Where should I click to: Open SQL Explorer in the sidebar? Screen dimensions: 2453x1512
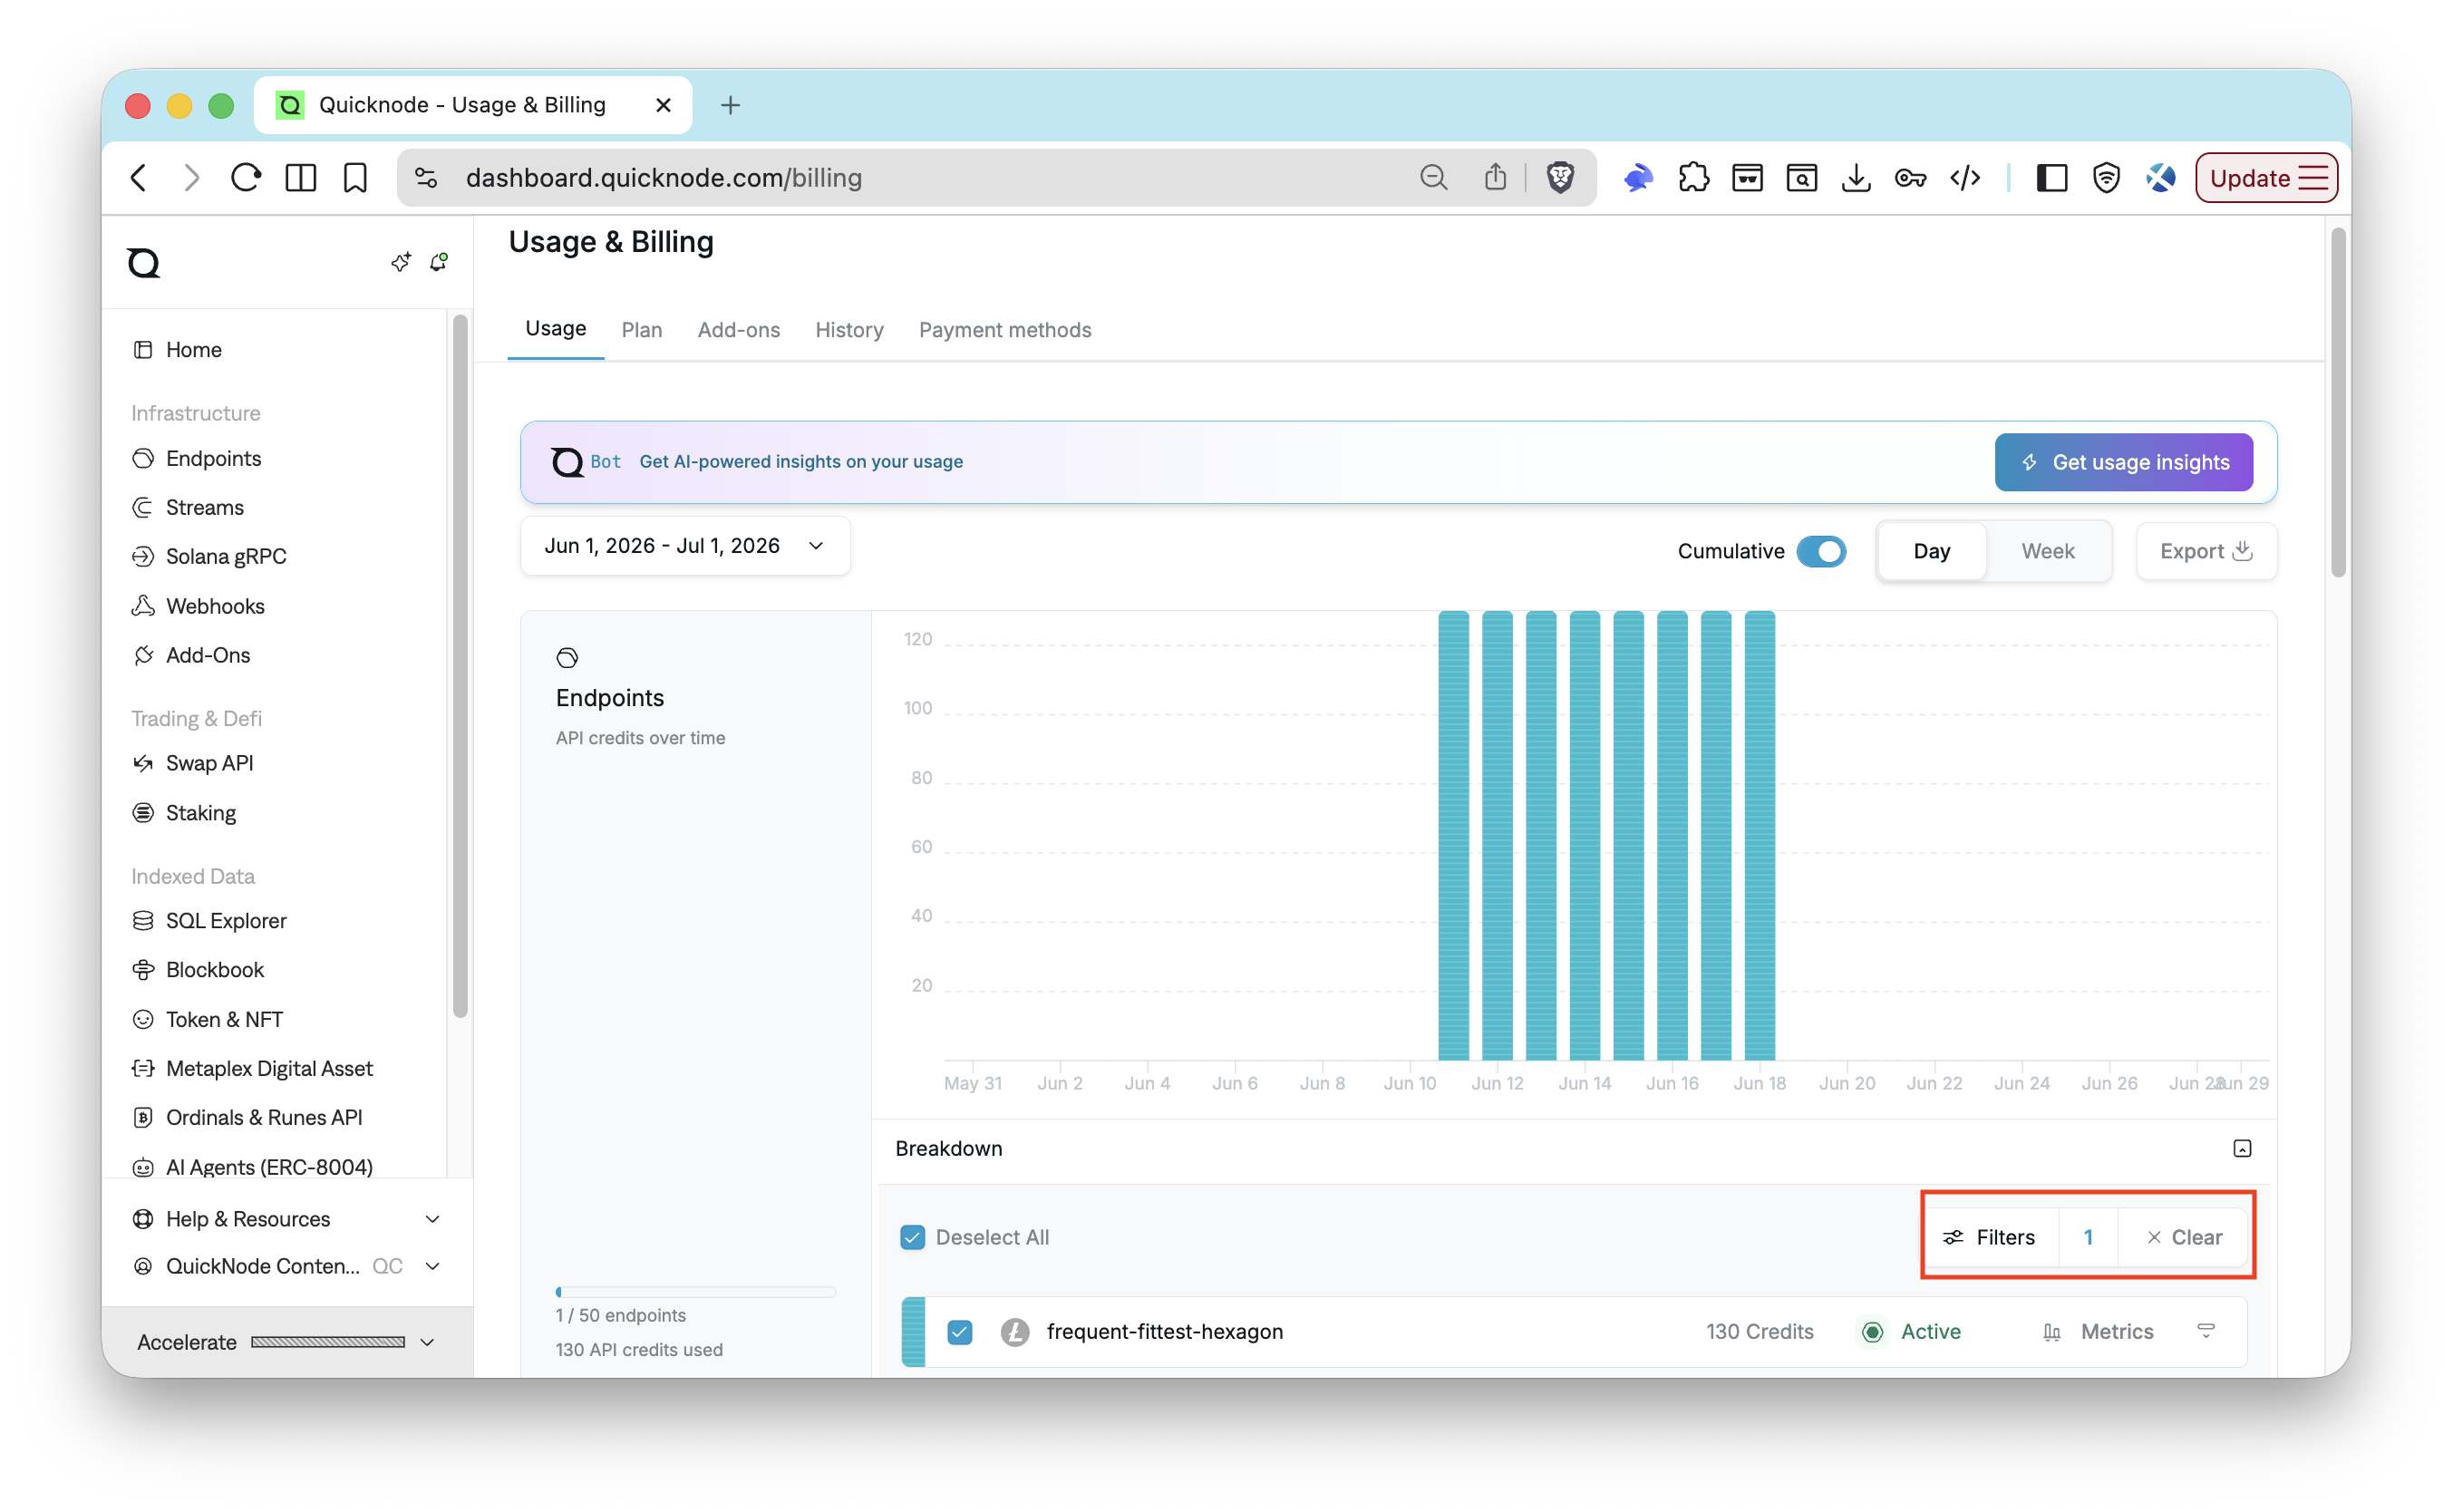pyautogui.click(x=209, y=922)
